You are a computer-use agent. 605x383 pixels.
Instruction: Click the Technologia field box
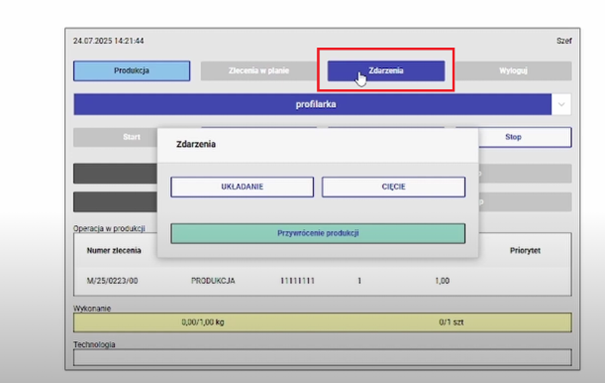coord(323,358)
